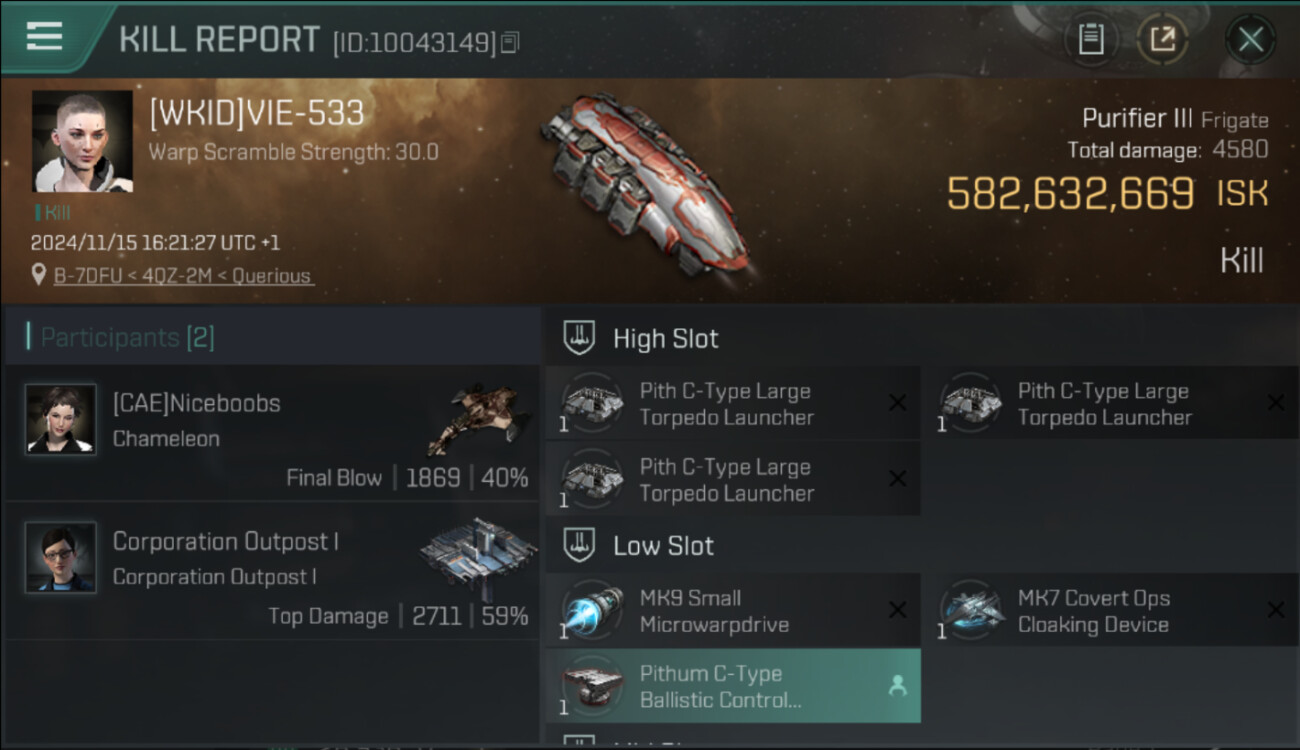This screenshot has height=750, width=1300.
Task: Open Niceboobs participant portrait
Action: point(61,419)
